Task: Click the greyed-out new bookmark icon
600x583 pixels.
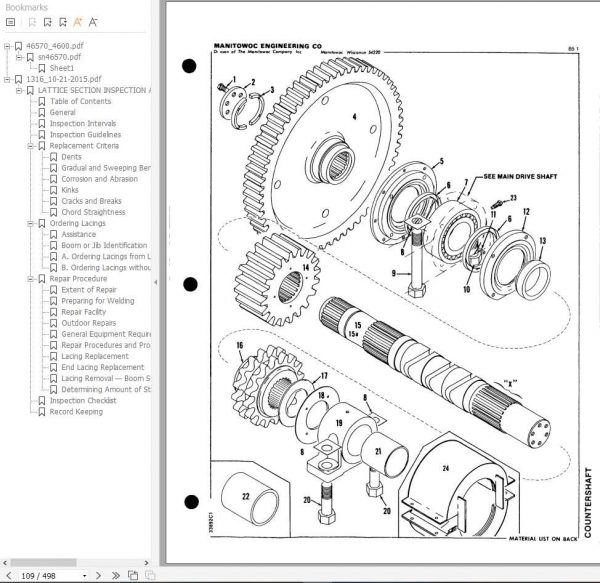Action: coord(32,22)
